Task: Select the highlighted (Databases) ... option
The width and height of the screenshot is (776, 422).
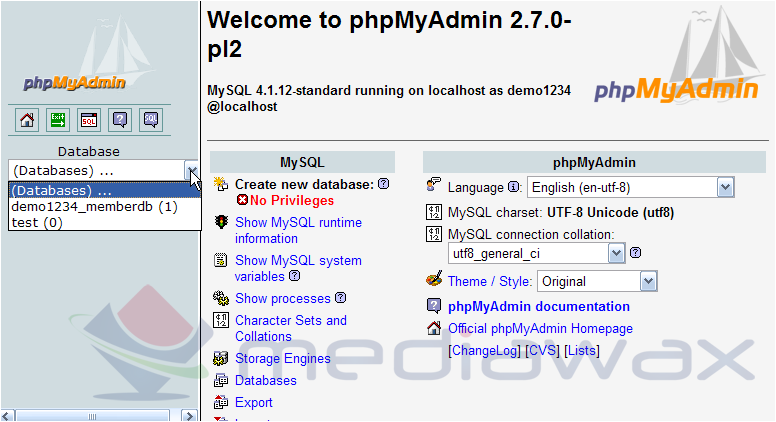Action: (105, 190)
